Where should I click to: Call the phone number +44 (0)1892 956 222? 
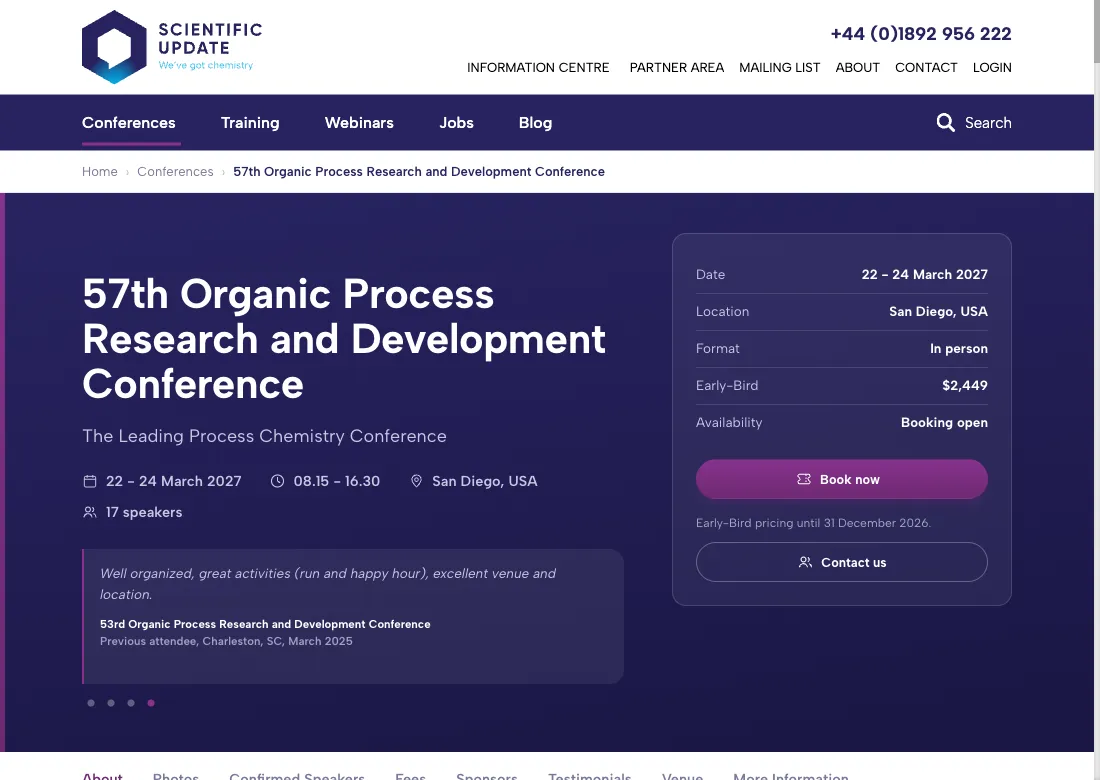click(921, 34)
